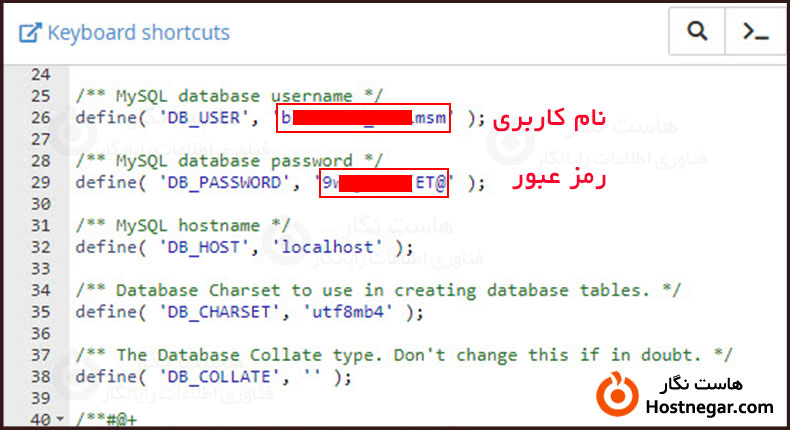Open the Keyboard shortcuts link

pos(138,33)
